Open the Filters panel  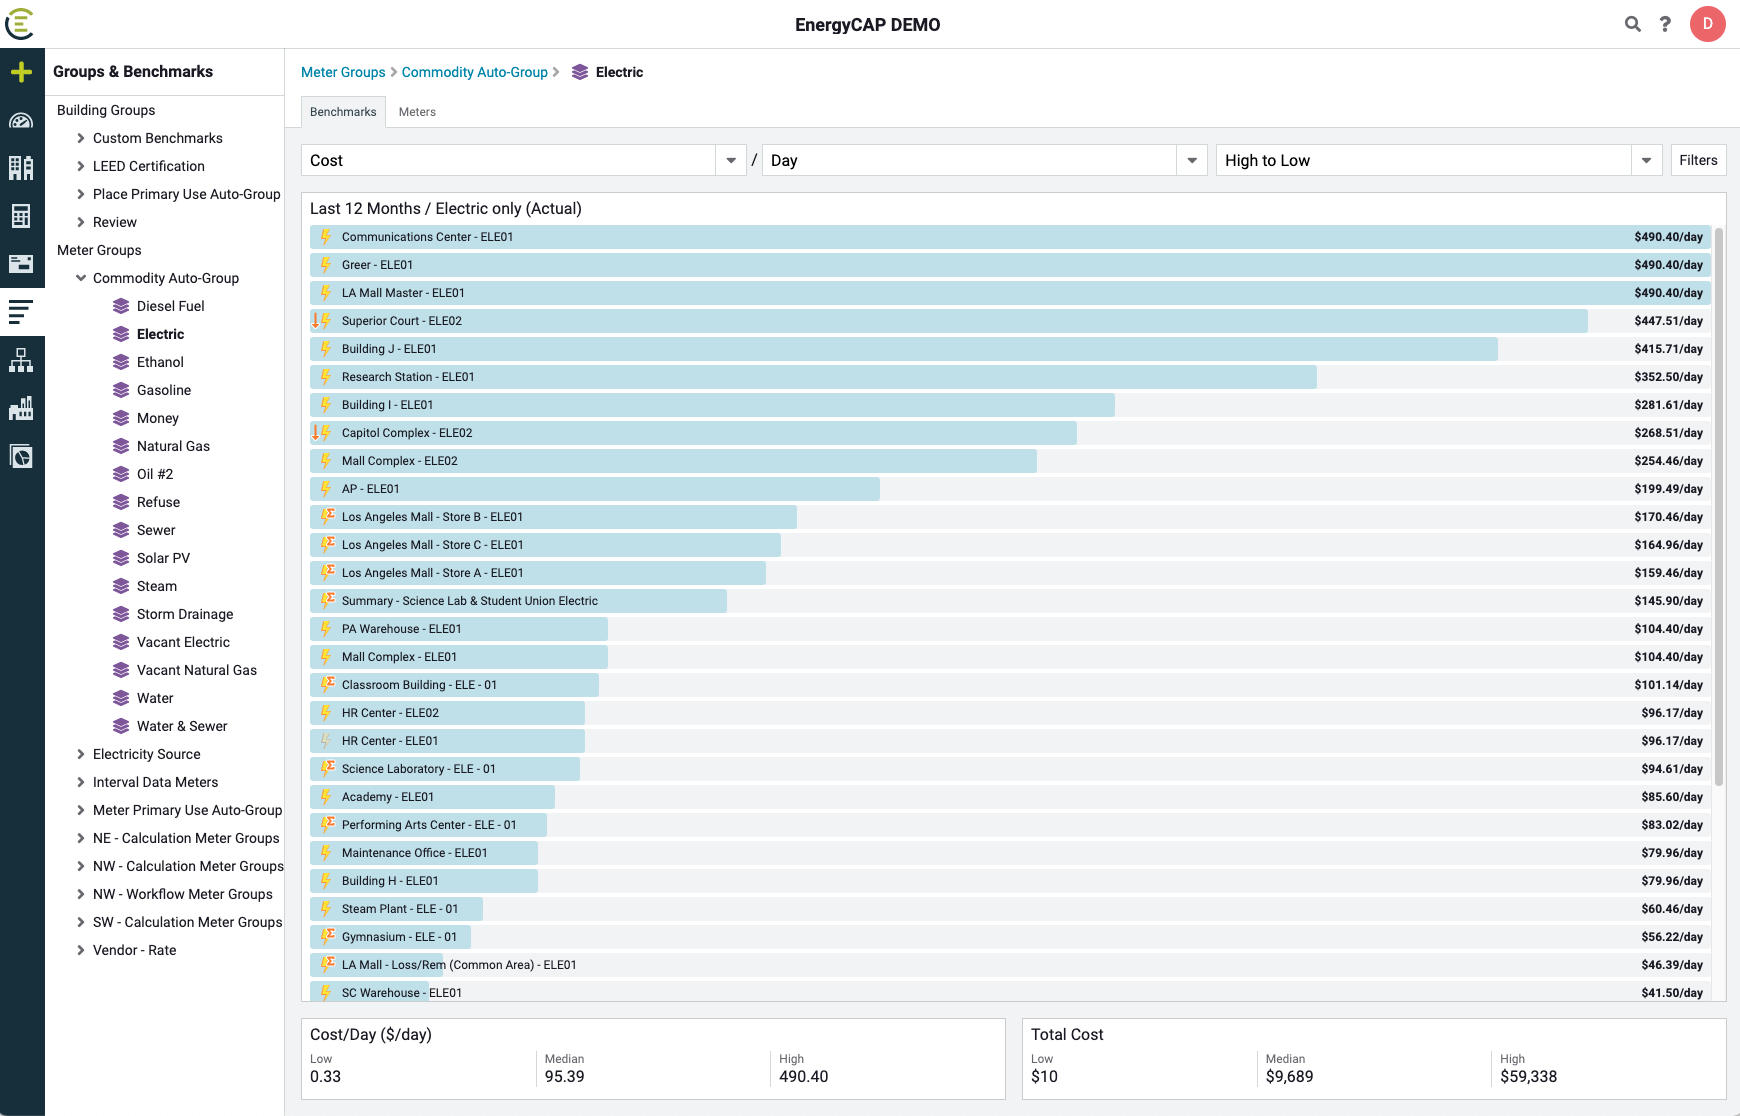pos(1698,160)
